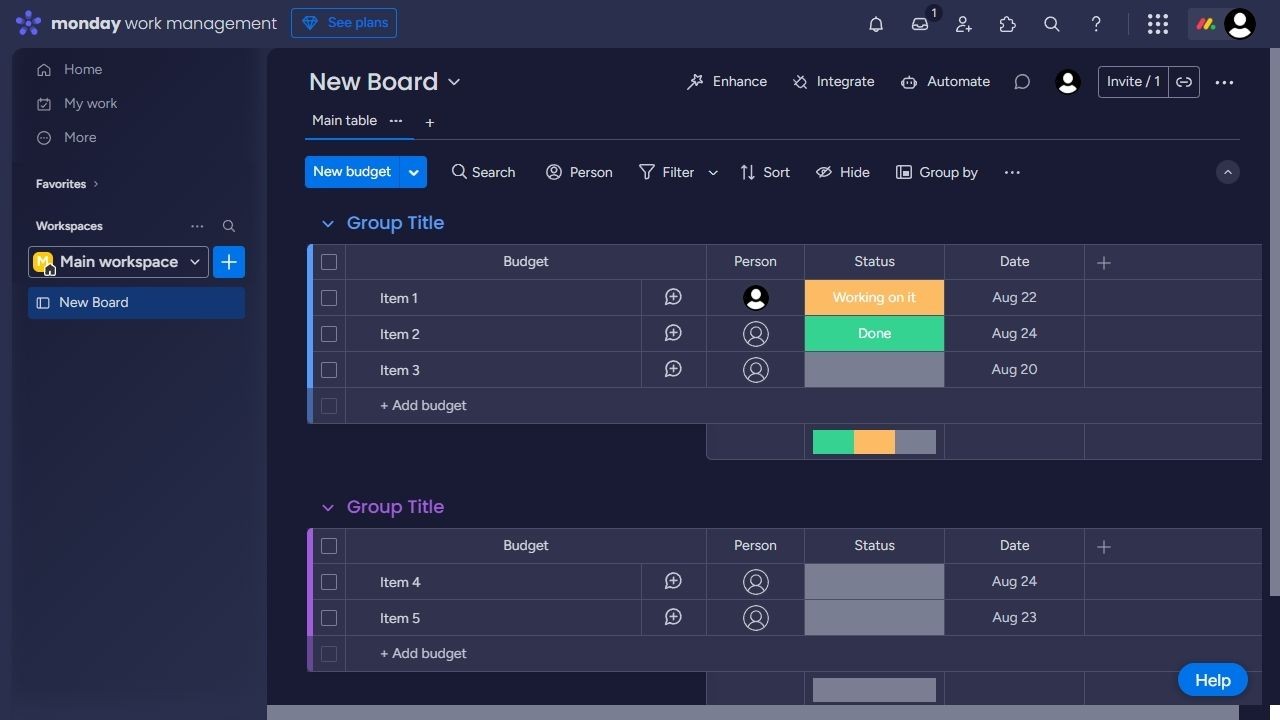
Task: Select the Item 1 row checkbox
Action: point(329,297)
